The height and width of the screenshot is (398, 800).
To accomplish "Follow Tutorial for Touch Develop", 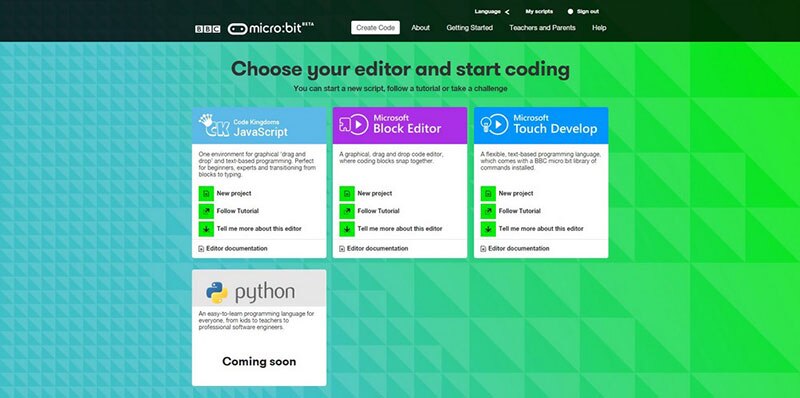I will [519, 211].
